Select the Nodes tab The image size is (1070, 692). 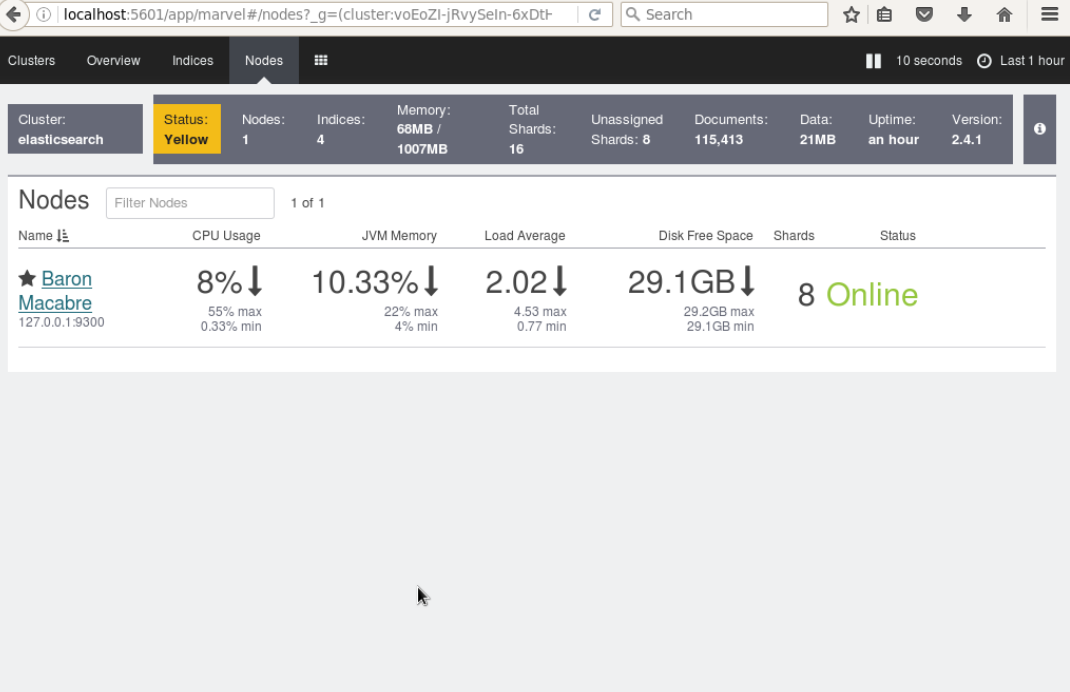pyautogui.click(x=264, y=60)
